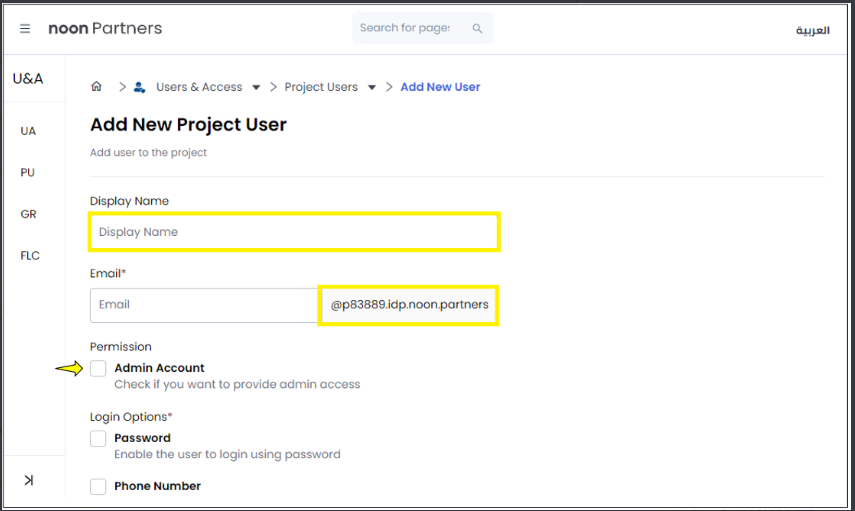Expand the Users & Access breadcrumb dropdown
This screenshot has width=855, height=511.
[x=256, y=88]
